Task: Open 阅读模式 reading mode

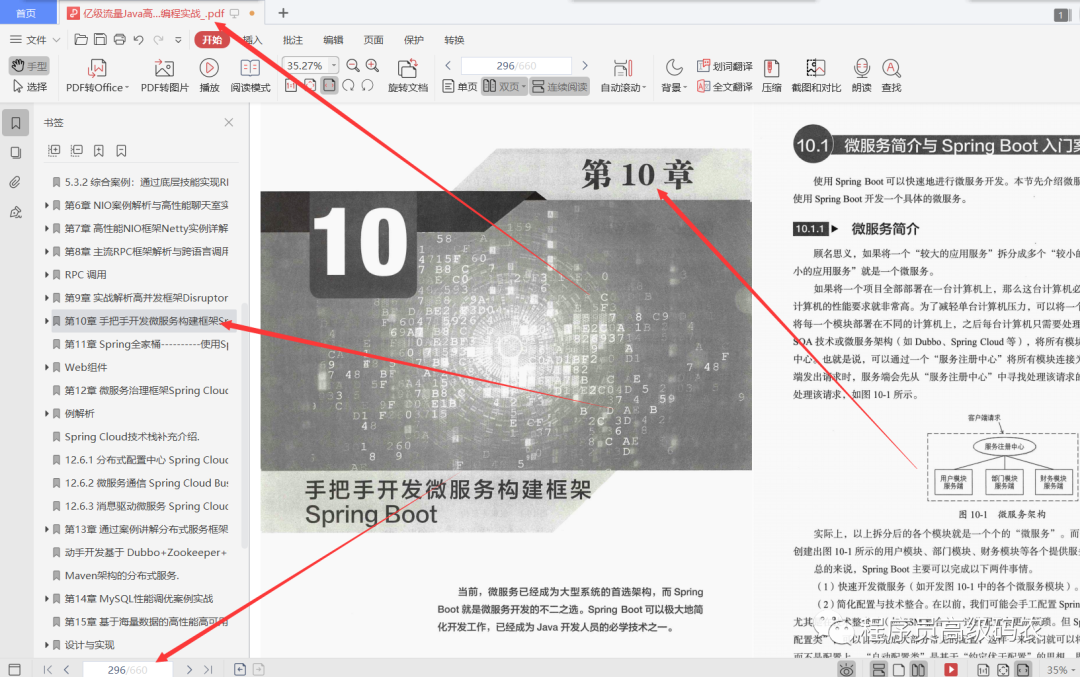Action: click(250, 76)
